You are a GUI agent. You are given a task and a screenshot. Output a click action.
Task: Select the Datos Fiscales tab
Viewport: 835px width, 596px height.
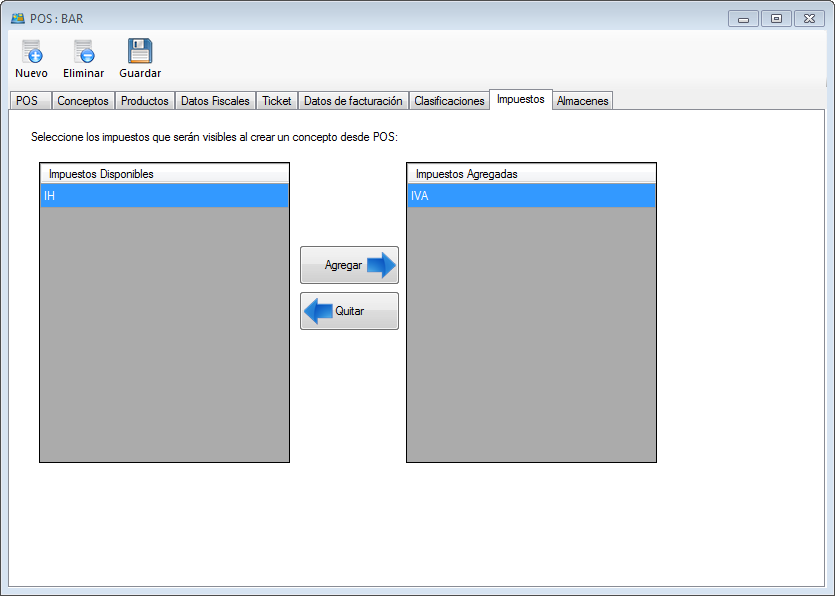tap(215, 101)
